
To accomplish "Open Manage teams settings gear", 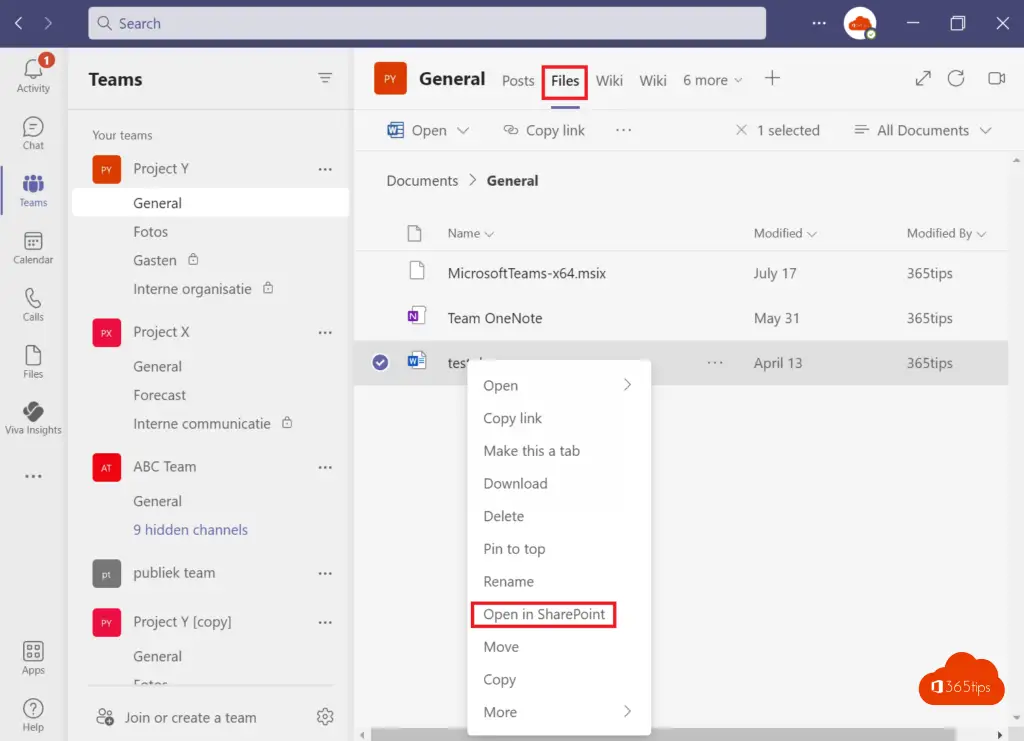I will (x=324, y=717).
